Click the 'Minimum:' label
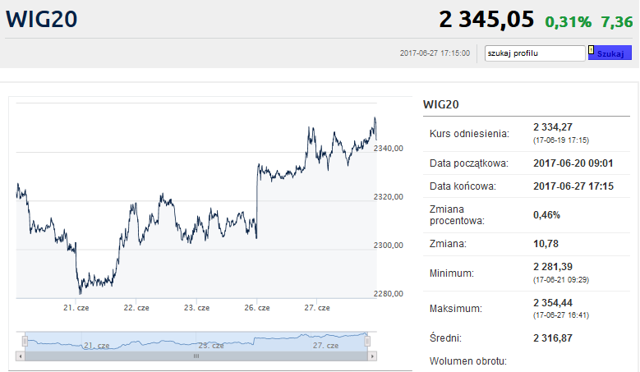The height and width of the screenshot is (372, 640). [x=451, y=273]
